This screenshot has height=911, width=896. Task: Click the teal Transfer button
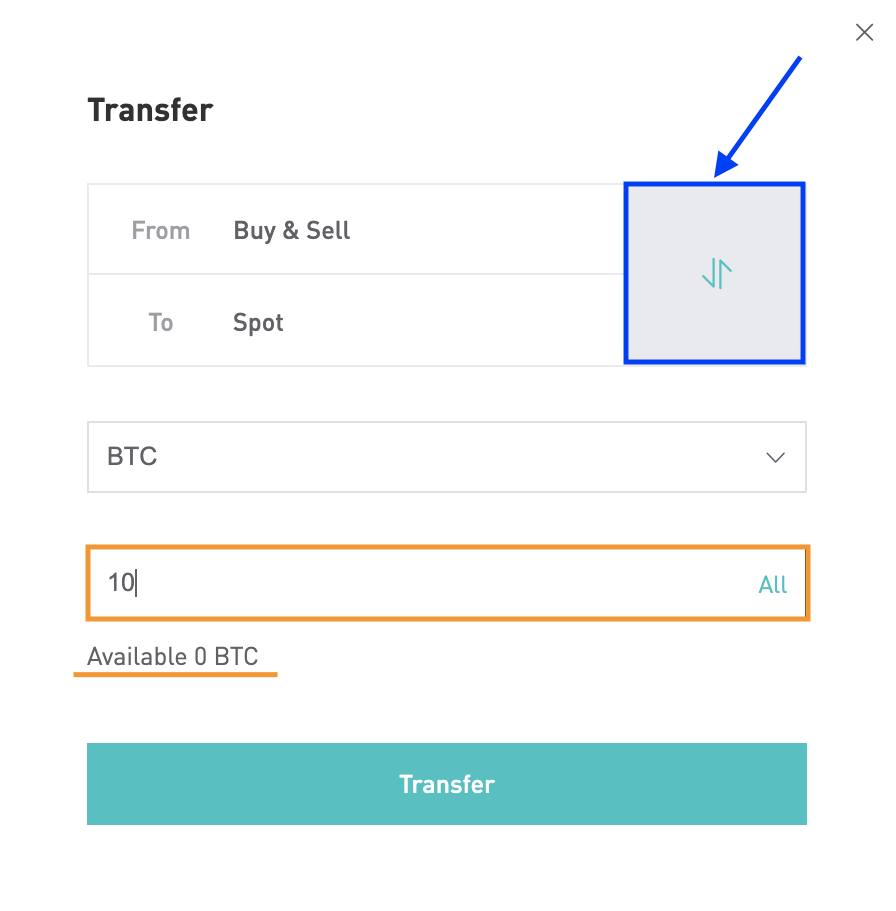446,784
